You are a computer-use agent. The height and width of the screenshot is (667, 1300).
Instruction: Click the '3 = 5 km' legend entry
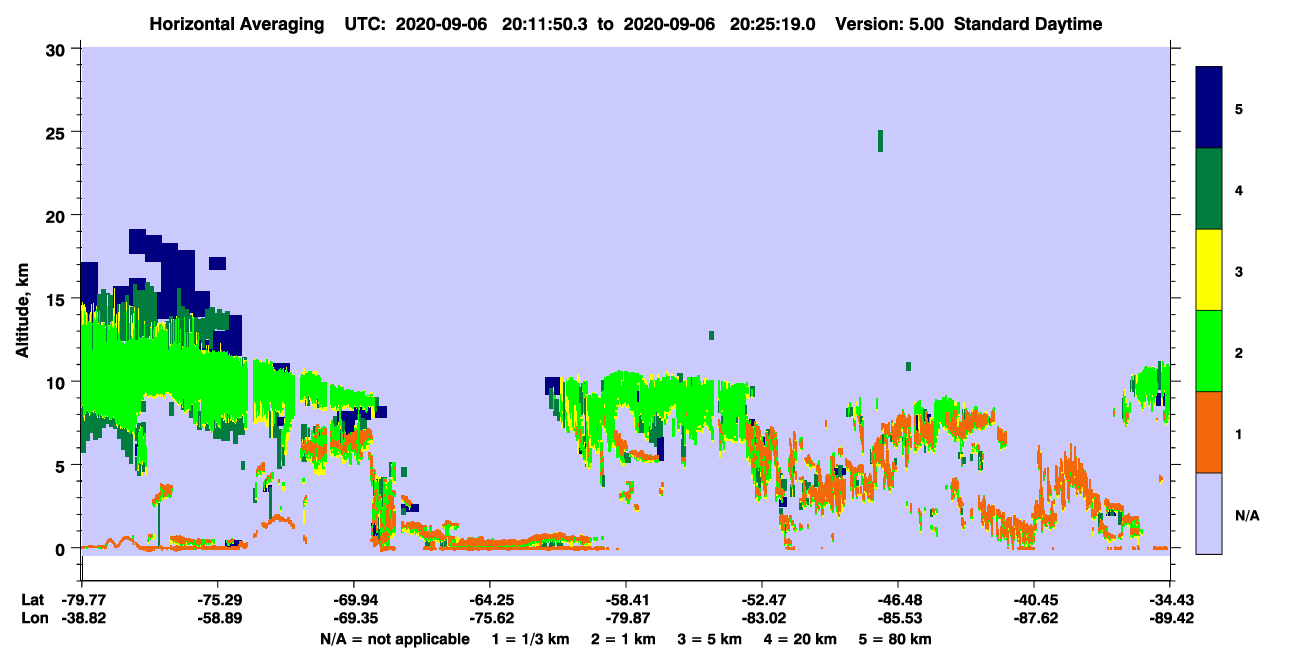(x=710, y=639)
